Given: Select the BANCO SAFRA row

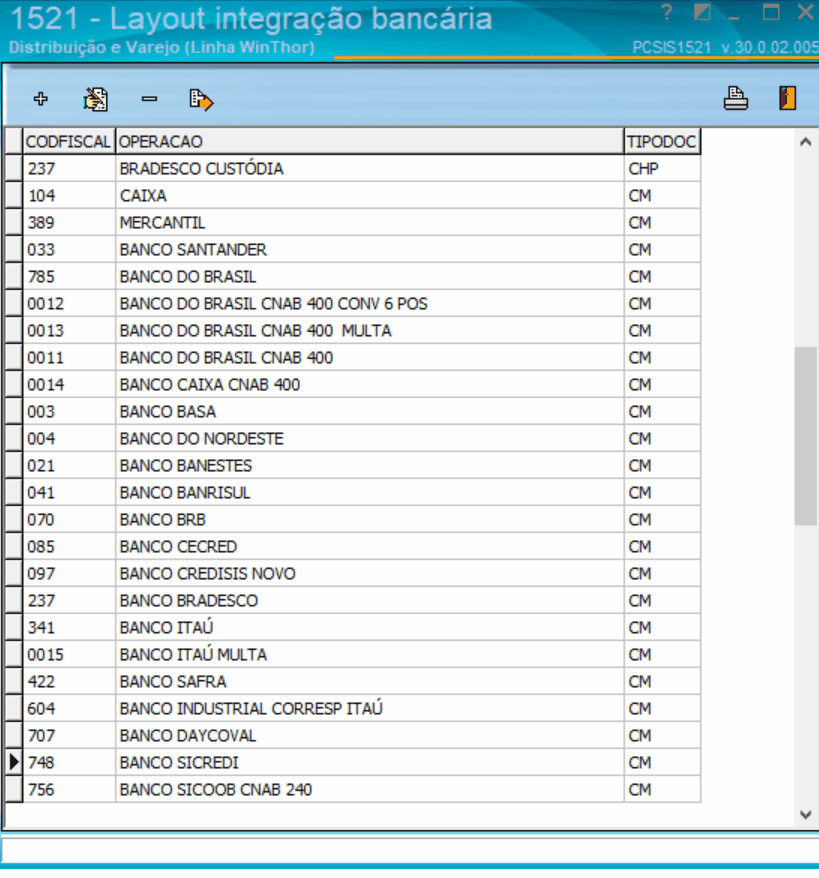Looking at the screenshot, I should [x=353, y=681].
